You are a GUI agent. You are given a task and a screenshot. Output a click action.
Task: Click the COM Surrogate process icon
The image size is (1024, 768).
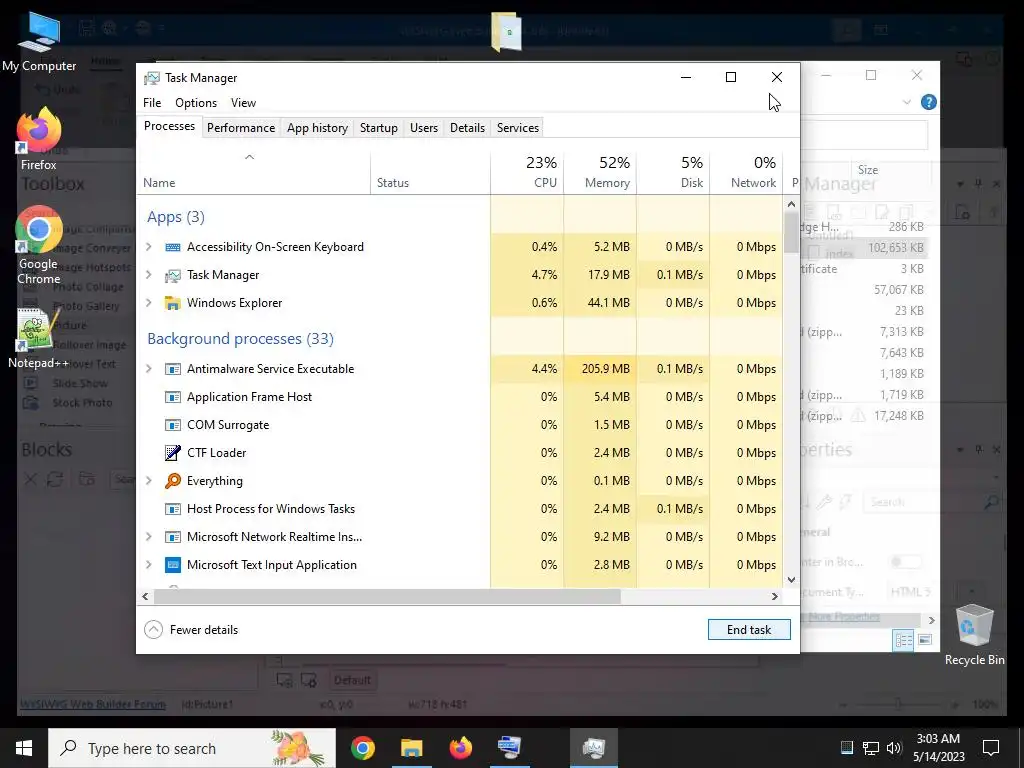(x=172, y=425)
